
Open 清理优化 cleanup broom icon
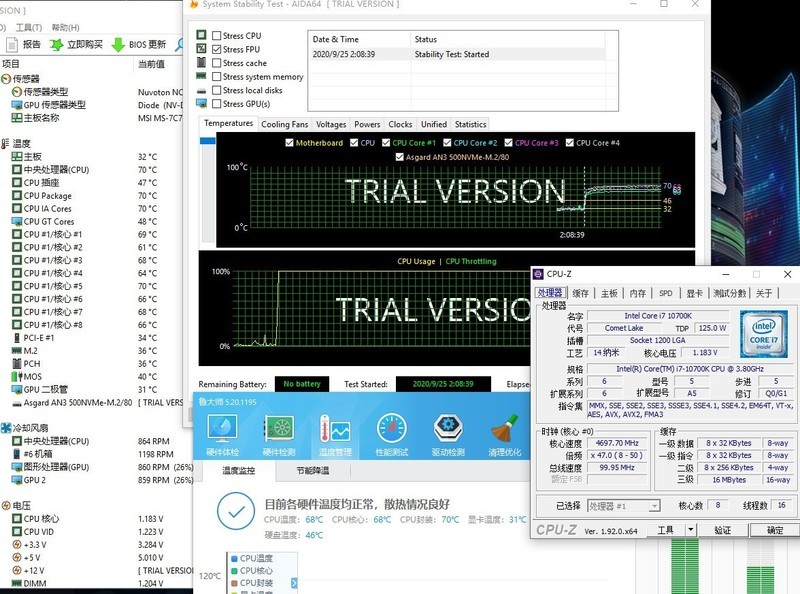[x=505, y=429]
